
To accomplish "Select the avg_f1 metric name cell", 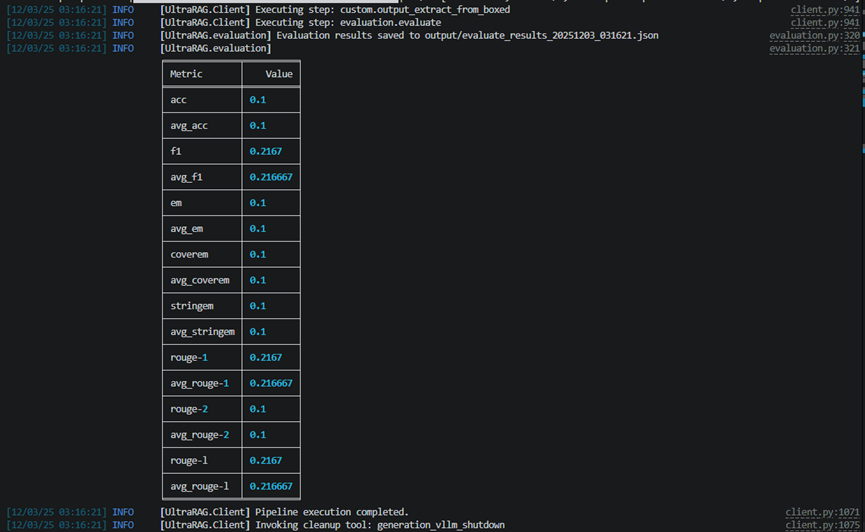I will pyautogui.click(x=202, y=177).
